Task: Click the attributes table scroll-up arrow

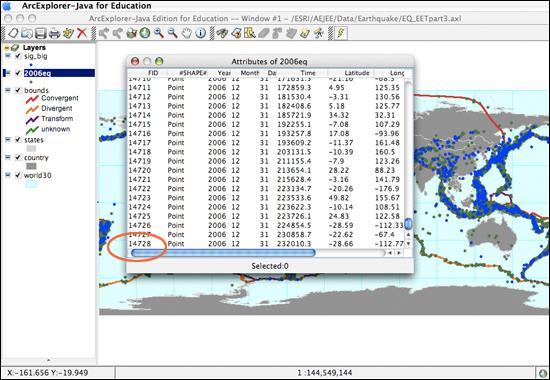Action: (x=408, y=234)
